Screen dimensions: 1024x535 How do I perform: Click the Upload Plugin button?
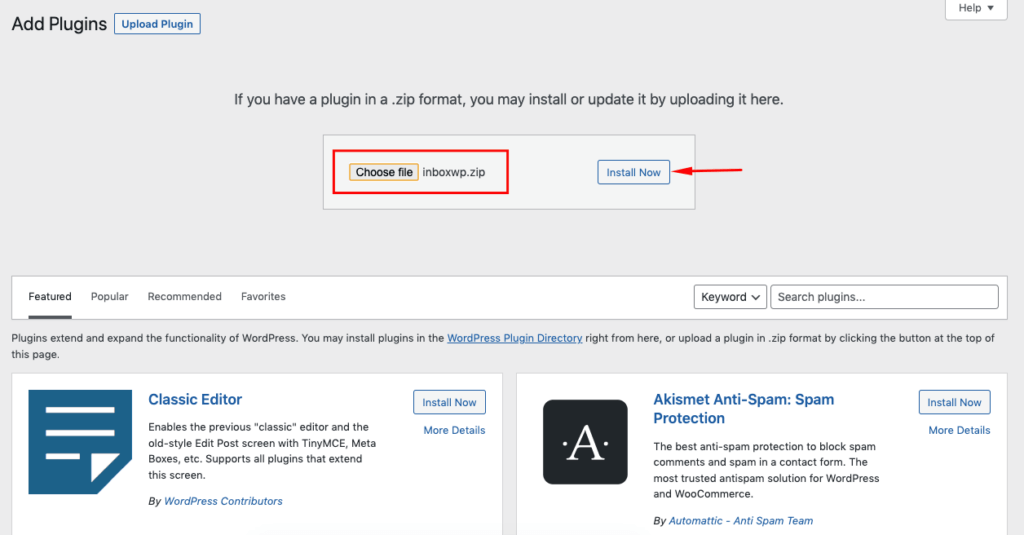pos(157,24)
